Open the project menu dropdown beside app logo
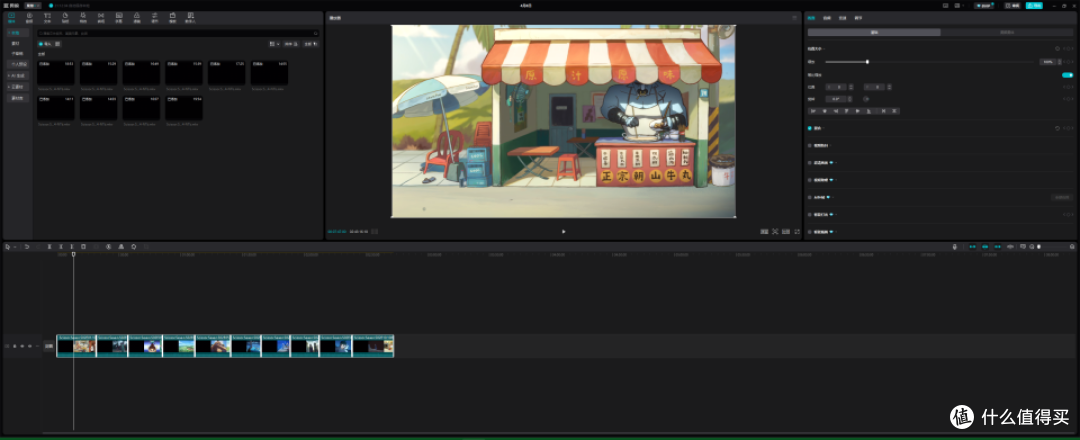Image resolution: width=1080 pixels, height=440 pixels. click(32, 5)
